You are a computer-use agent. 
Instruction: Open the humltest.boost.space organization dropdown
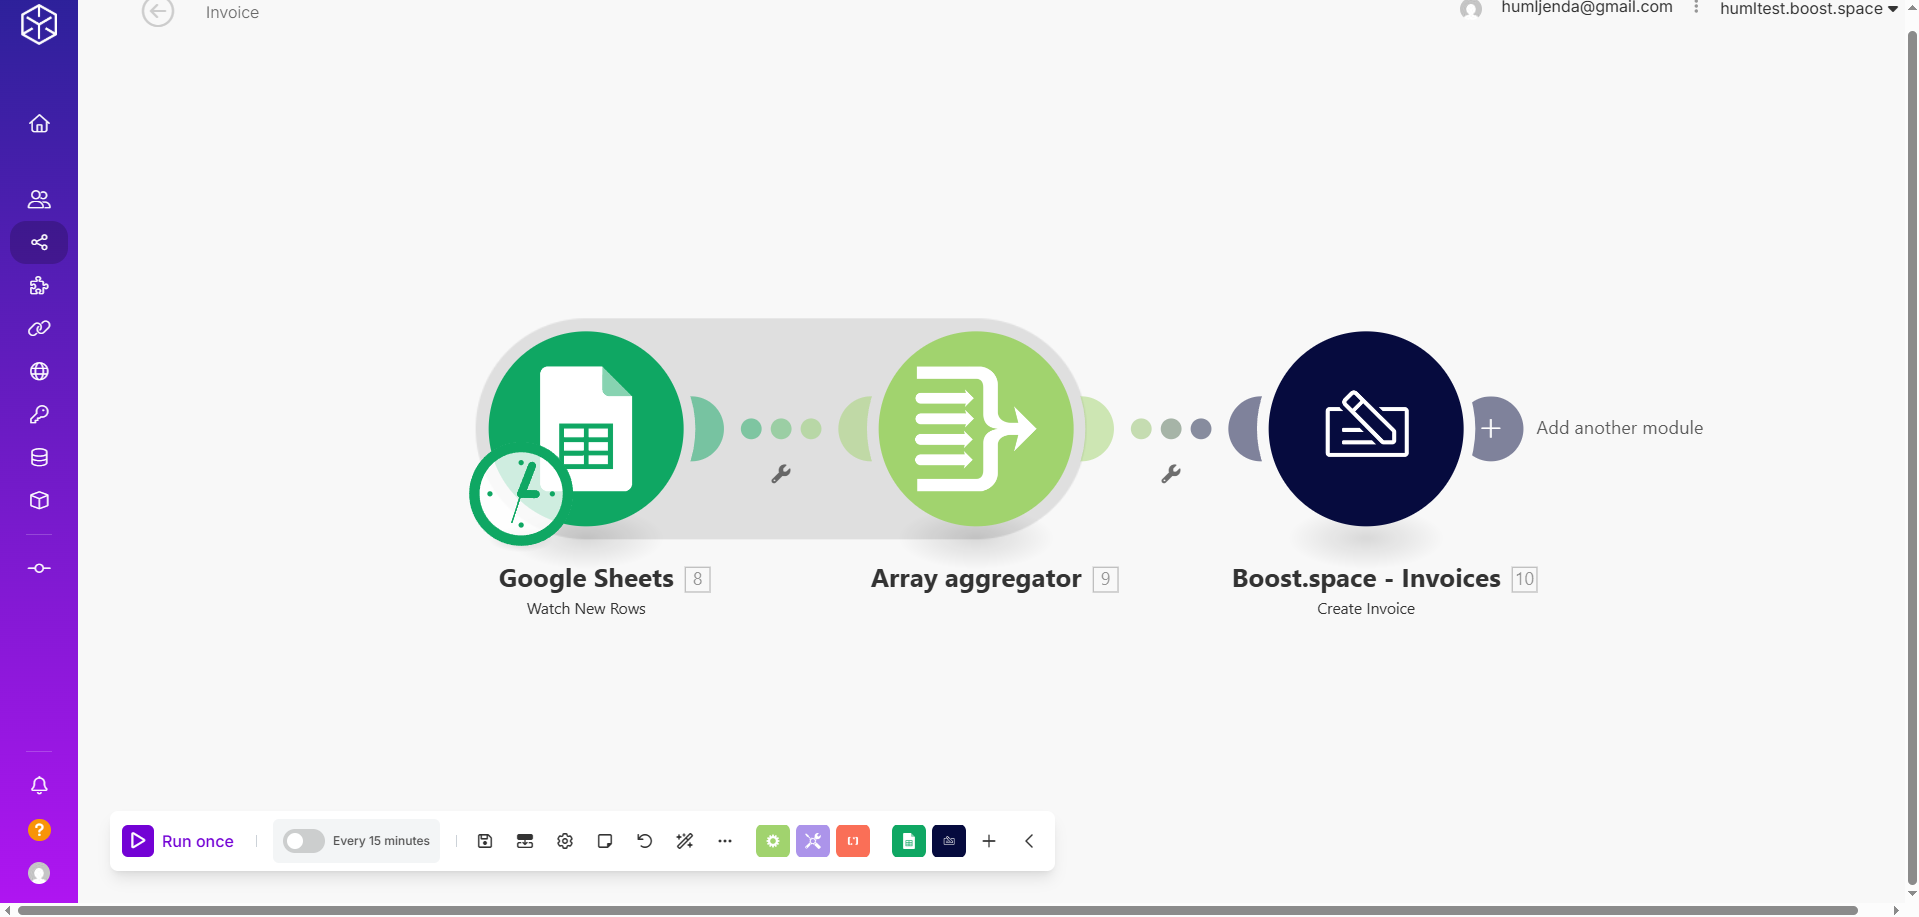[x=1808, y=9]
